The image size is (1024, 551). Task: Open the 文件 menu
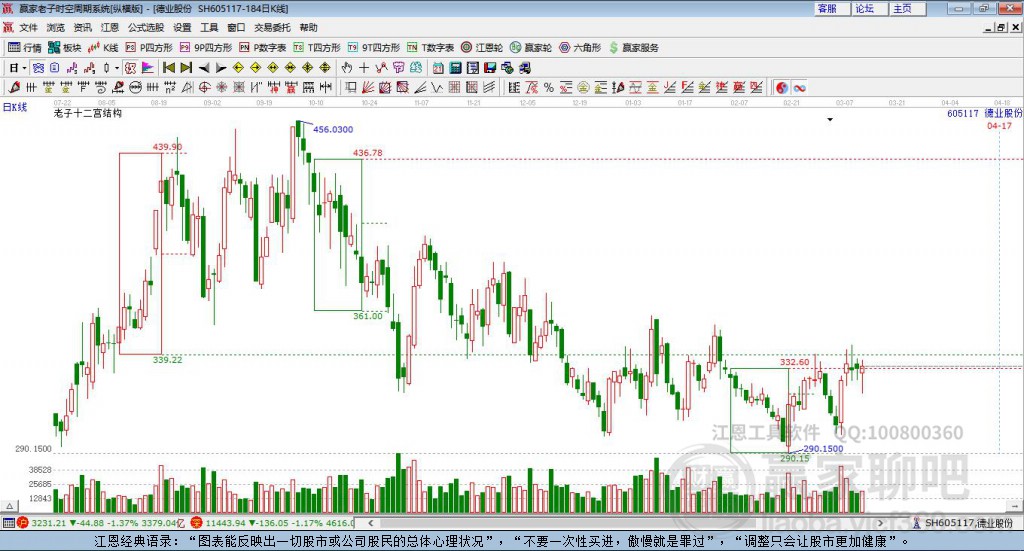tap(28, 27)
